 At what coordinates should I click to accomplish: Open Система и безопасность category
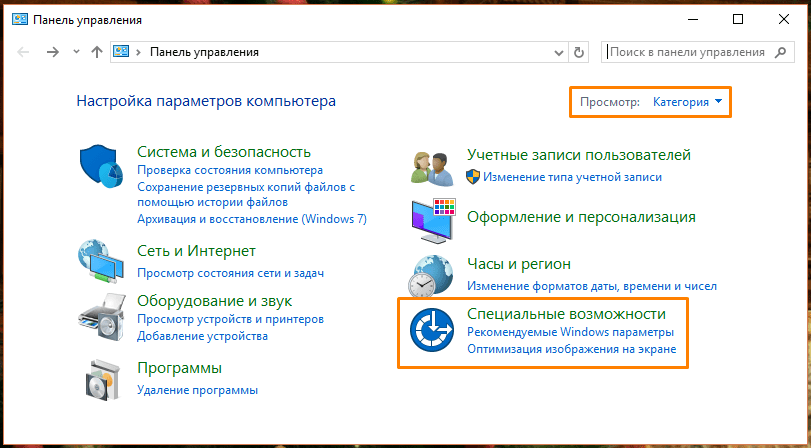click(223, 152)
